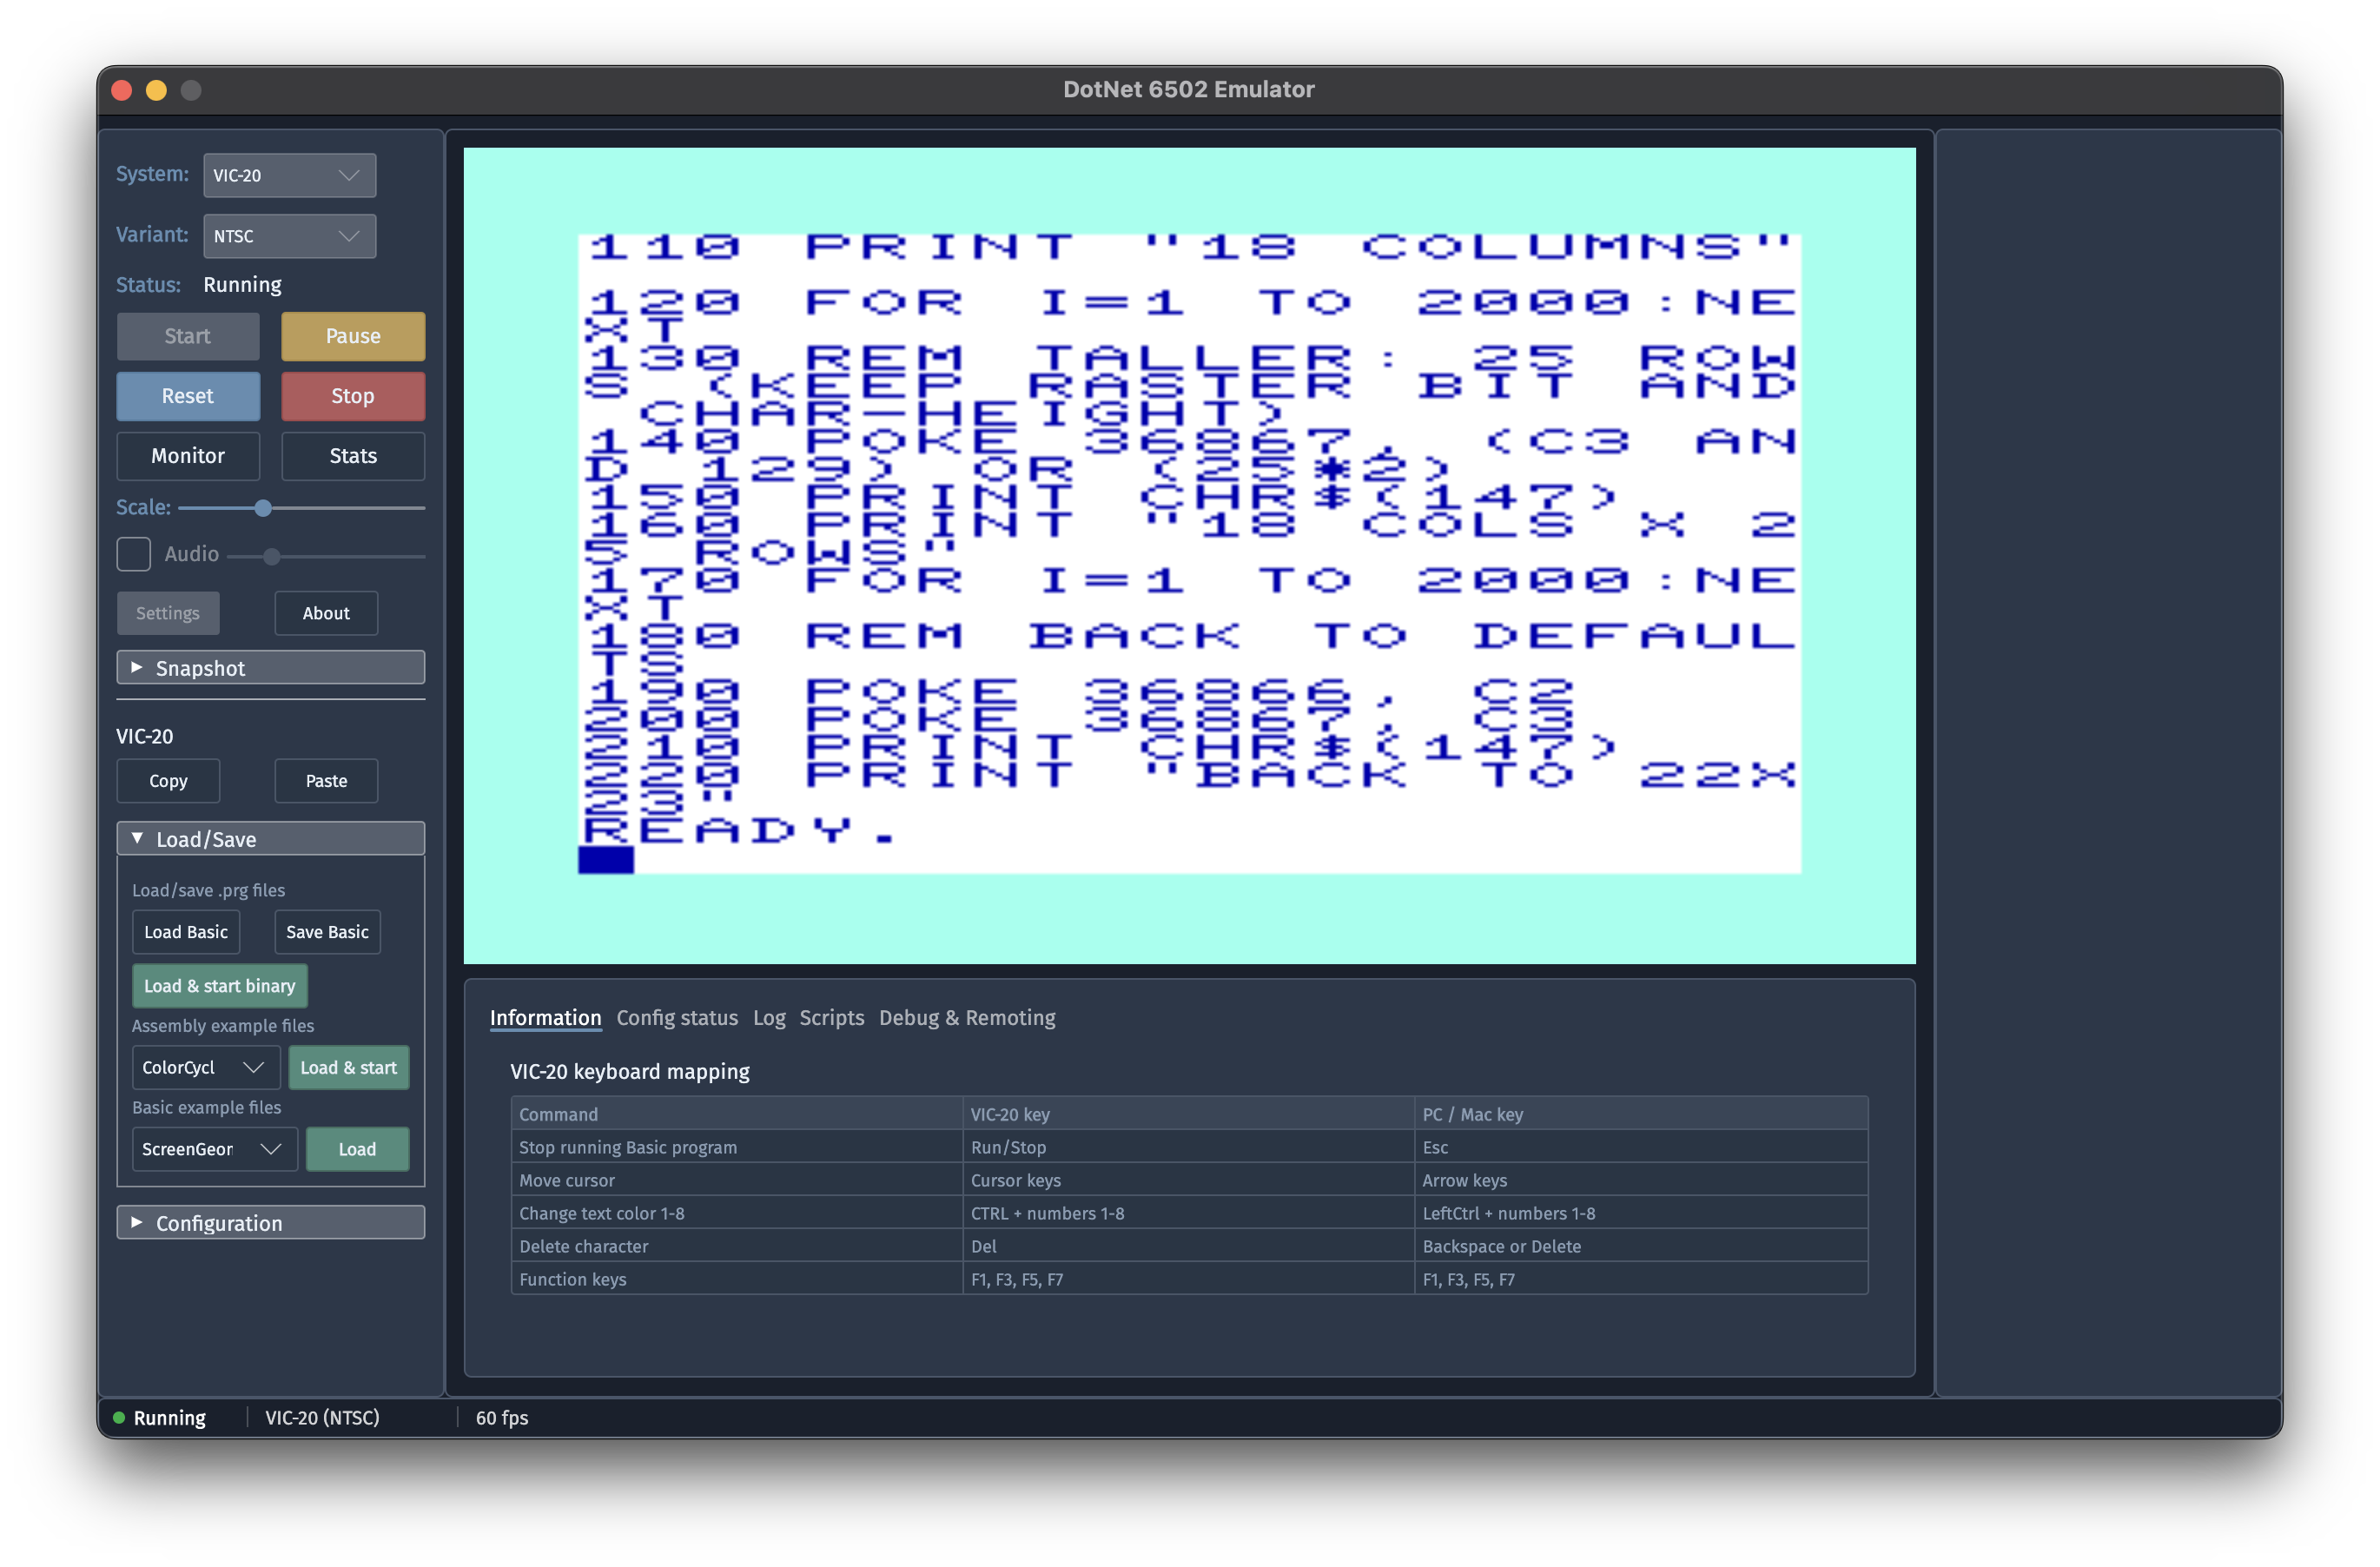Load the selected Basic example file
The image size is (2380, 1567).
(x=357, y=1150)
